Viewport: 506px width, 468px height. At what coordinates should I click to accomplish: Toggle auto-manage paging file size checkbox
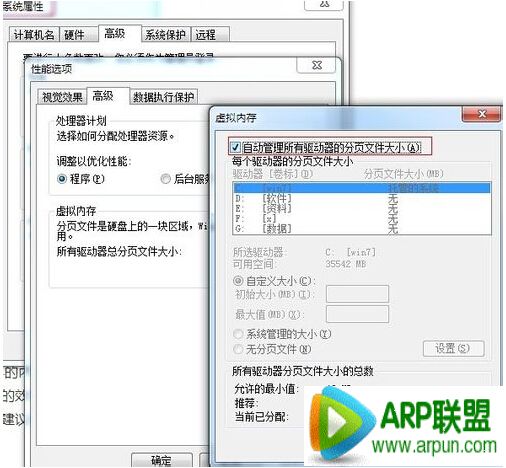pyautogui.click(x=235, y=147)
